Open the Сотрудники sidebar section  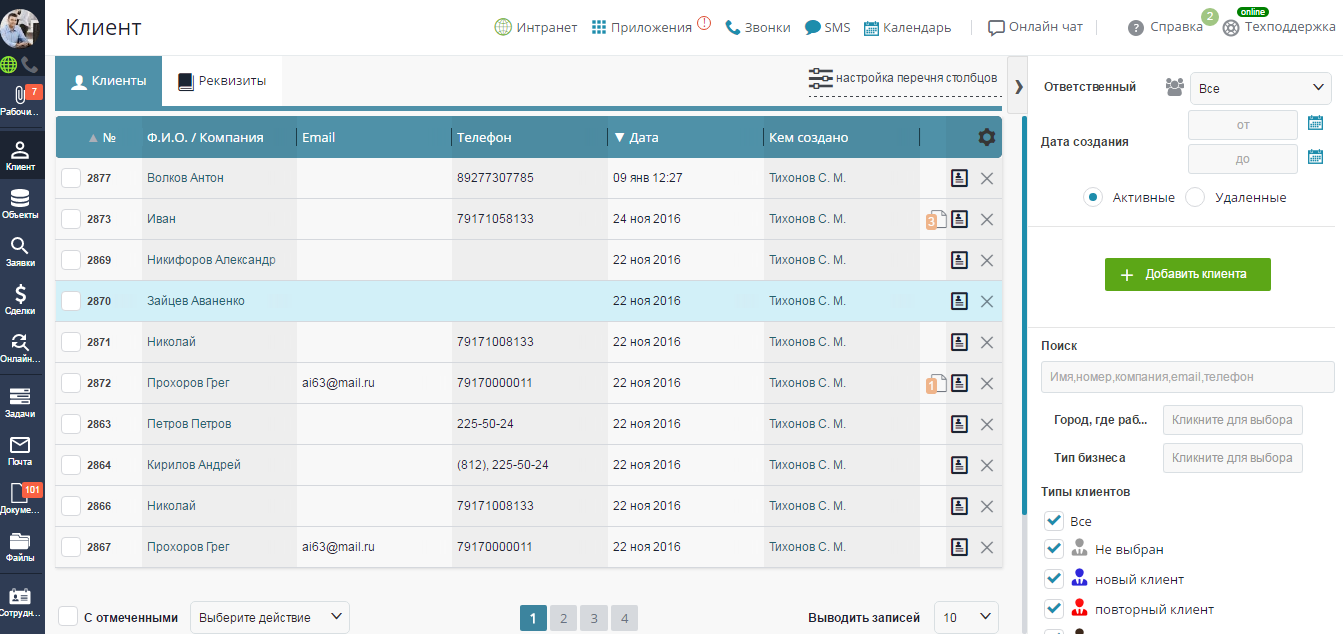coord(22,602)
